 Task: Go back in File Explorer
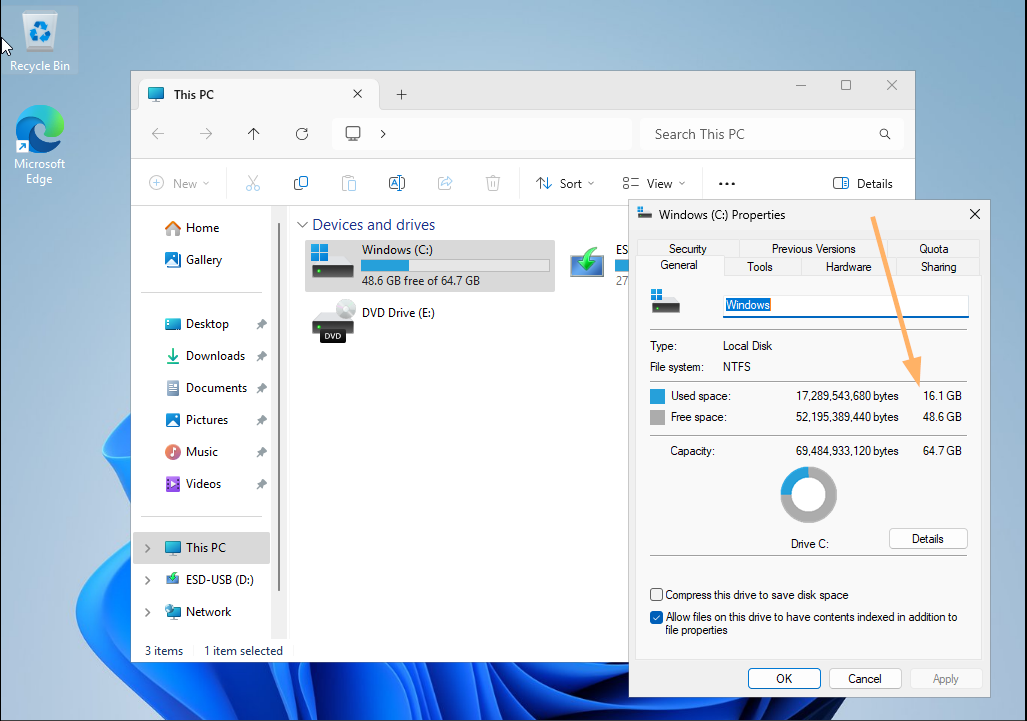pos(158,134)
